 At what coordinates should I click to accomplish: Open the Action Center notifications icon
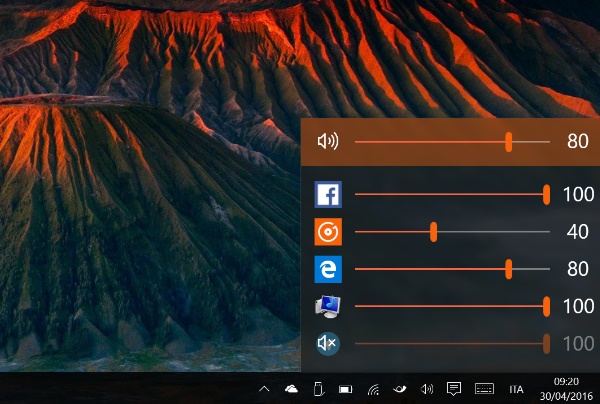pyautogui.click(x=454, y=389)
